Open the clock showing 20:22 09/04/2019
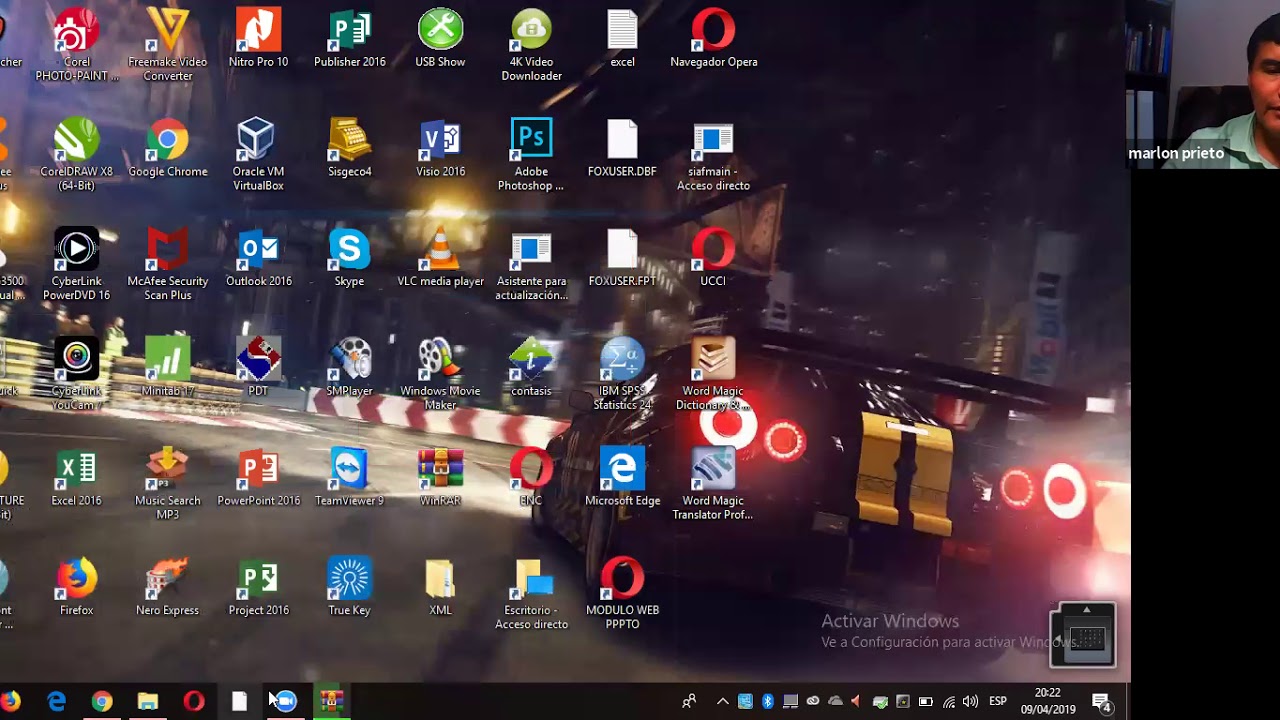 coord(1047,701)
